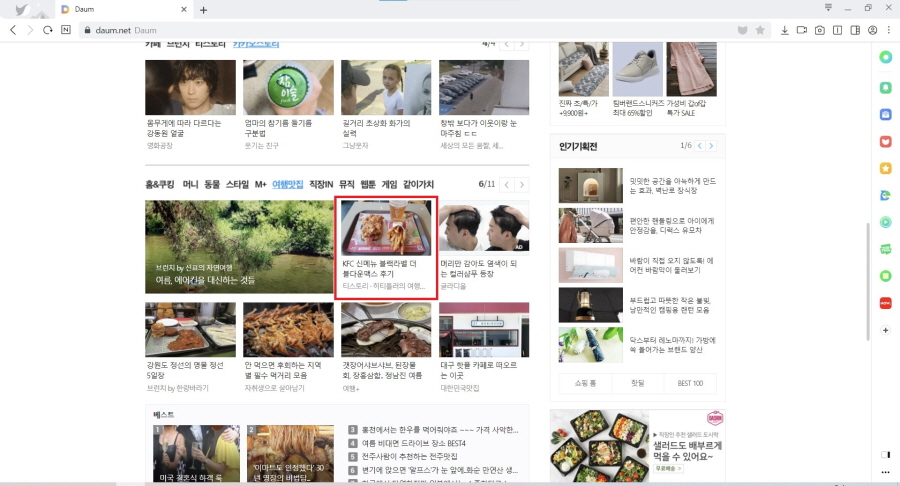Open the three-dot browser menu

[889, 30]
